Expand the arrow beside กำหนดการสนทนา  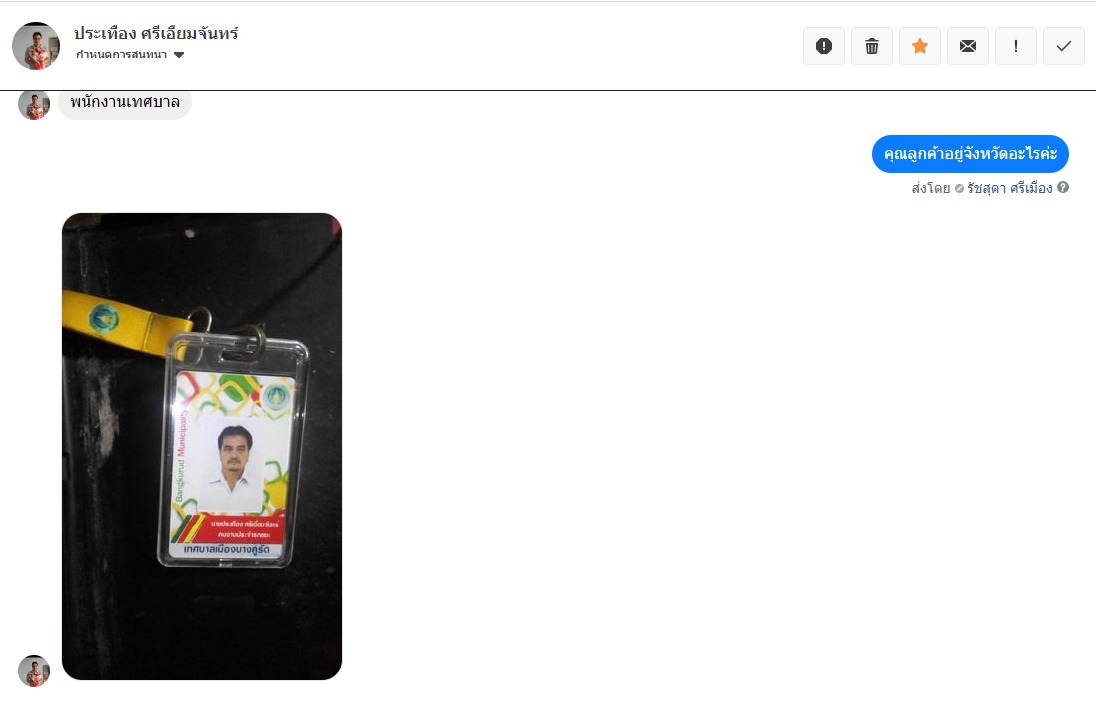pyautogui.click(x=179, y=55)
